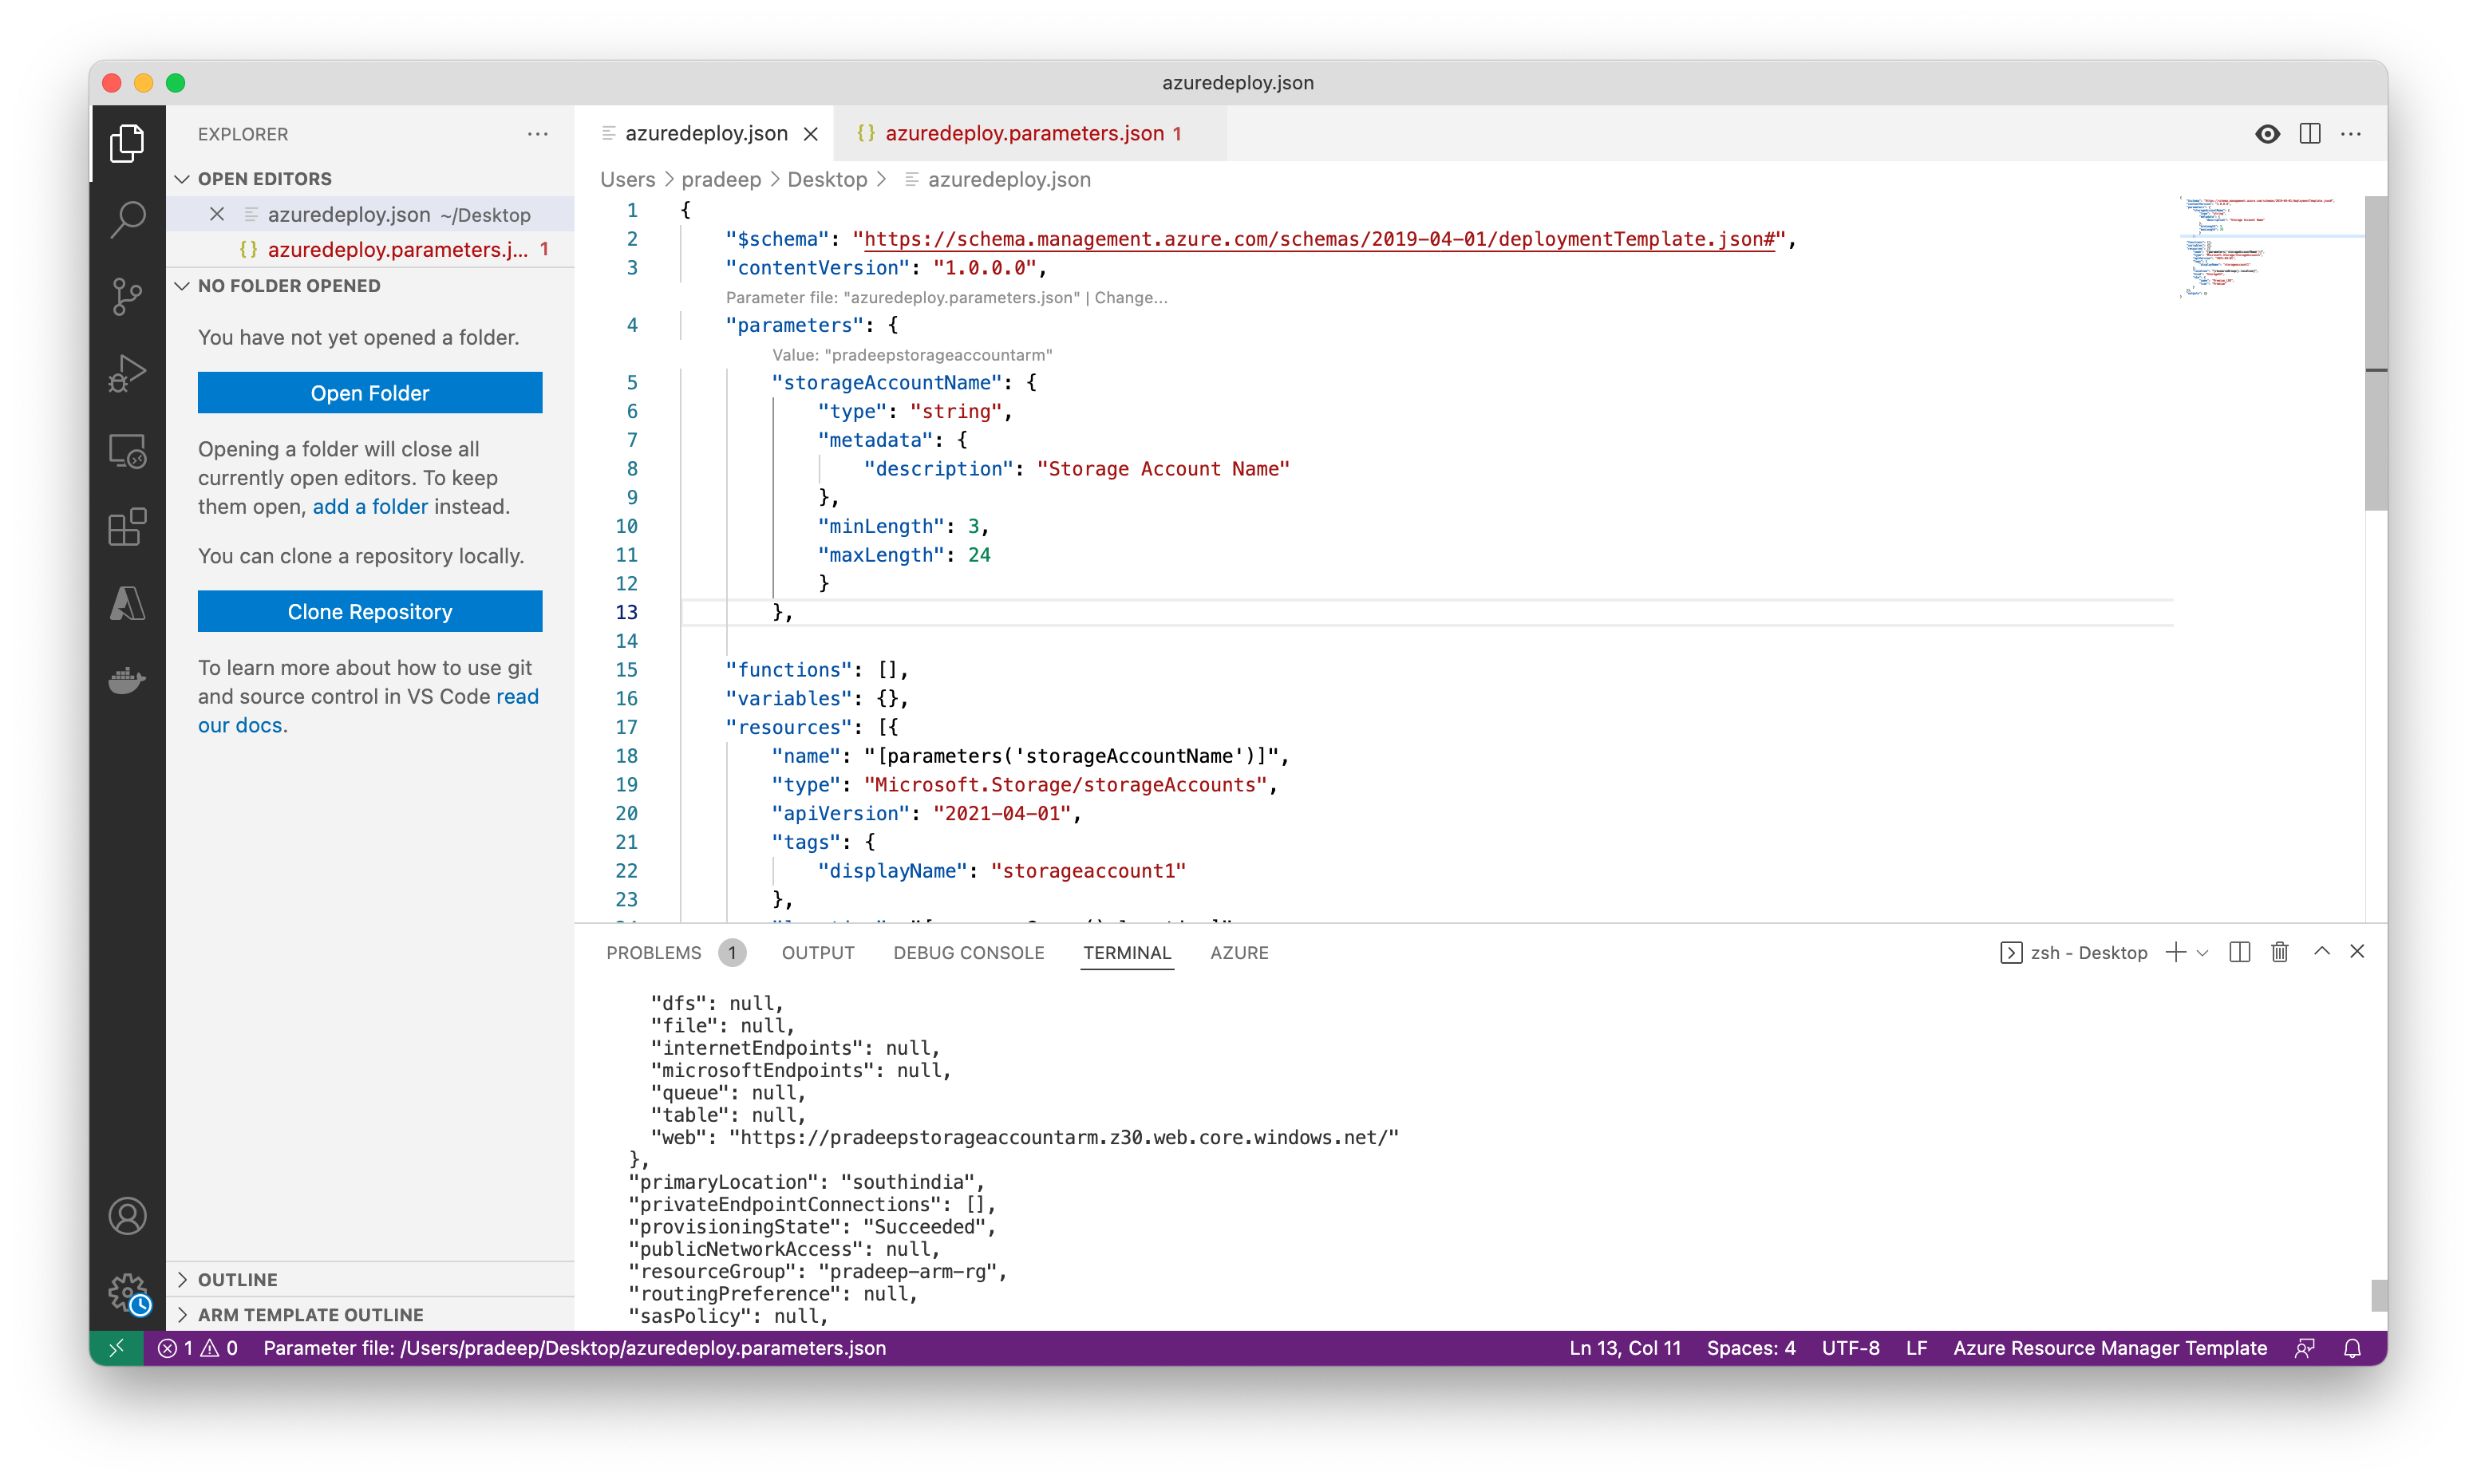
Task: Open editor More Actions ellipsis menu
Action: point(2351,134)
